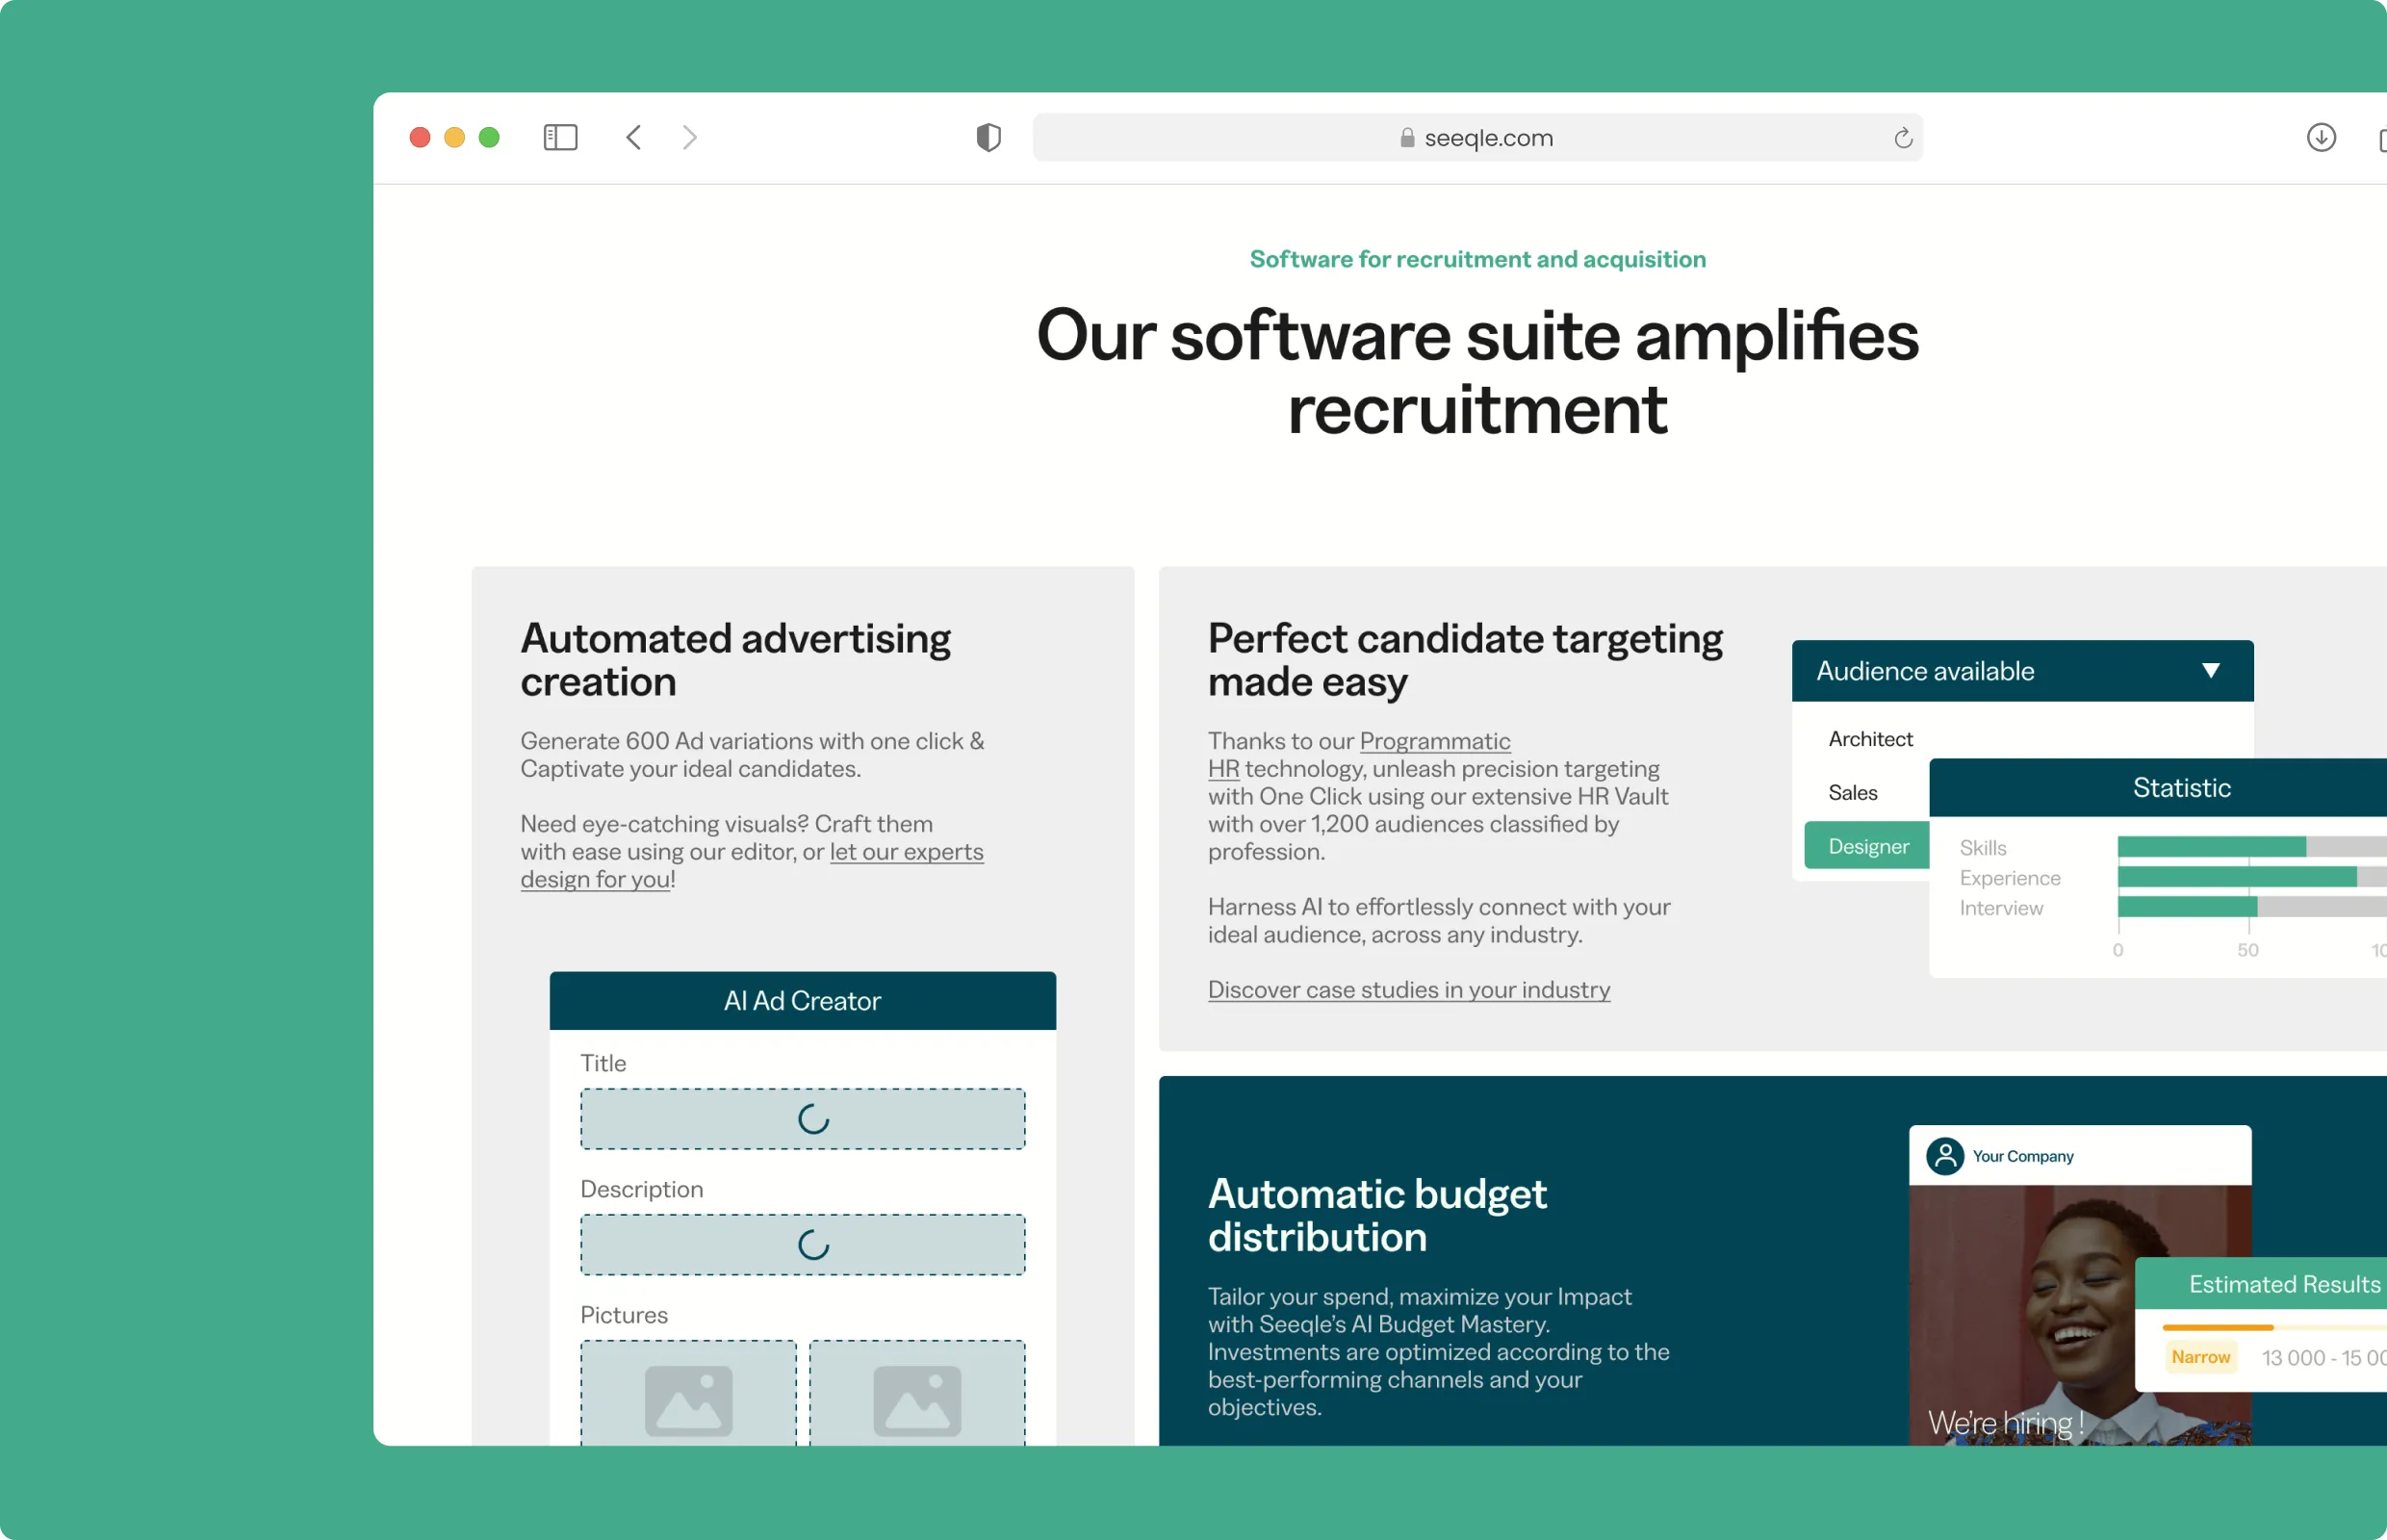Click the right Pictures image placeholder
The width and height of the screenshot is (2387, 1540).
tap(916, 1397)
